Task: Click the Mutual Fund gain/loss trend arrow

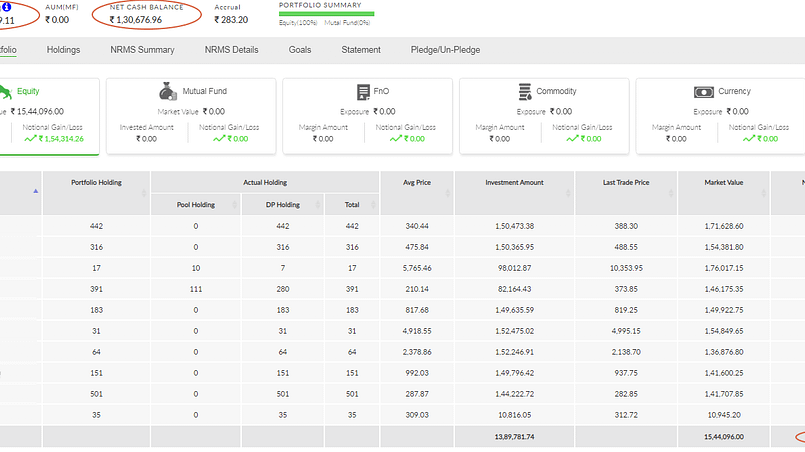Action: [219, 139]
